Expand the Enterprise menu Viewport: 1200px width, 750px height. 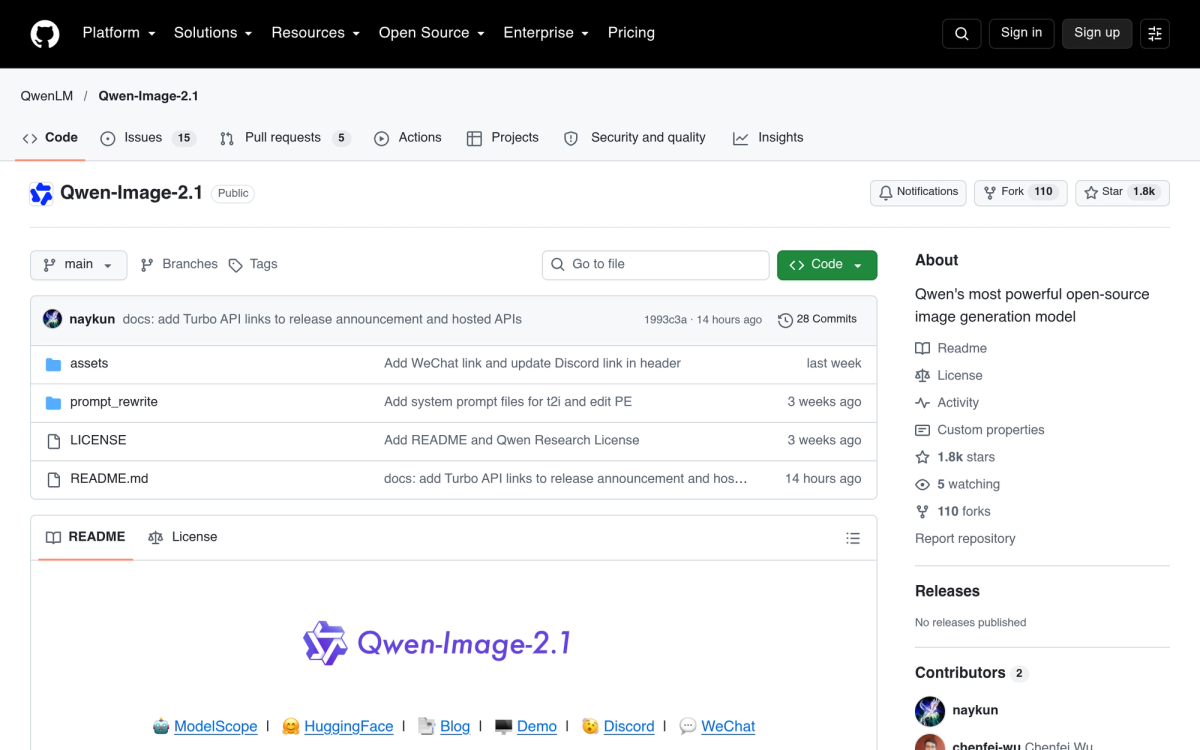(546, 33)
